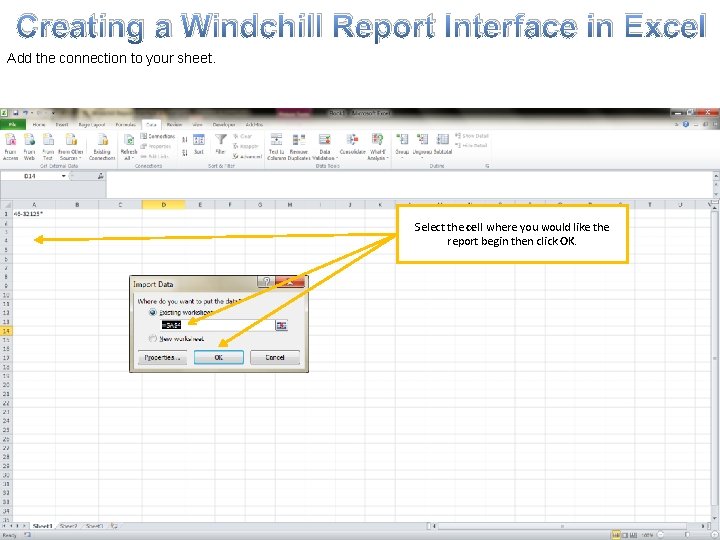Click the Consolidate icon
The width and height of the screenshot is (720, 540).
click(x=352, y=144)
